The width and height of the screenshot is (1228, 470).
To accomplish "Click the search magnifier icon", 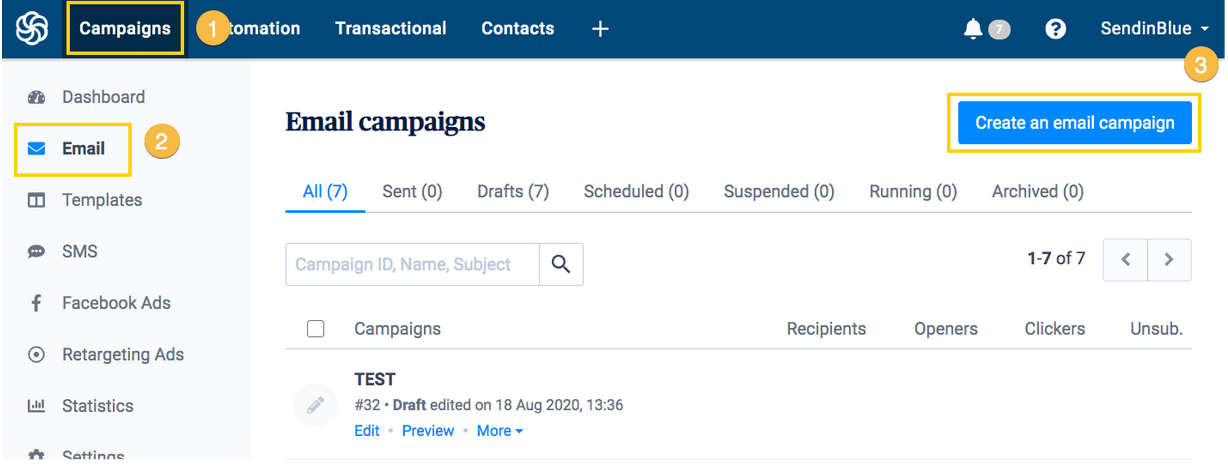I will pos(561,264).
